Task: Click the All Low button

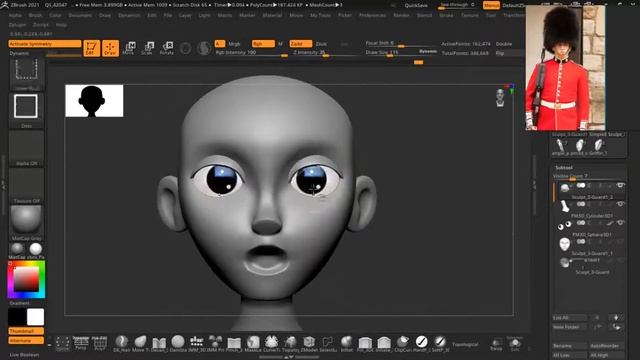Action: click(x=569, y=355)
